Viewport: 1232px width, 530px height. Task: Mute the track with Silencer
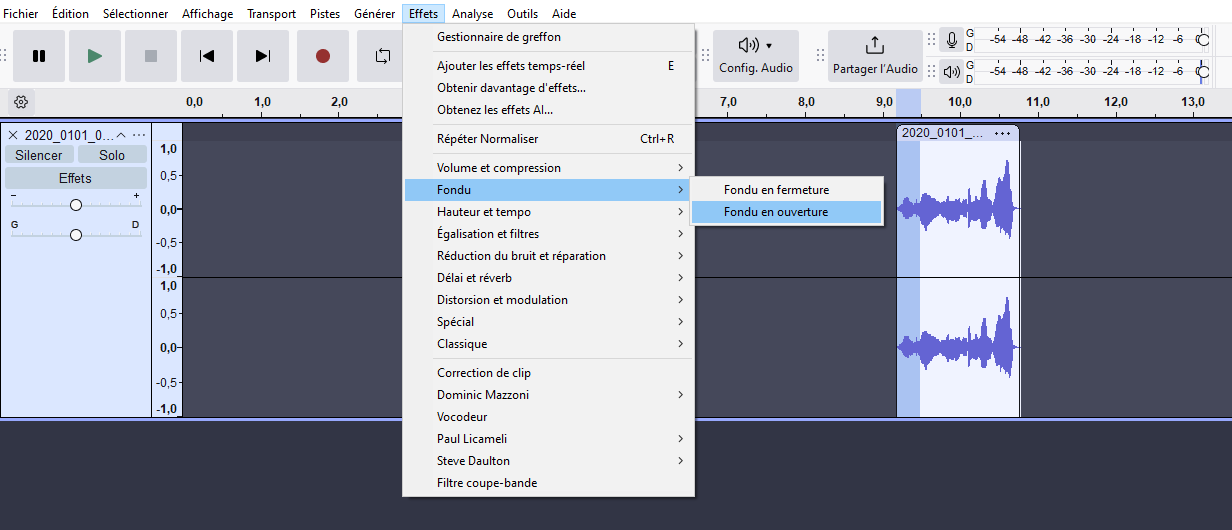coord(39,155)
